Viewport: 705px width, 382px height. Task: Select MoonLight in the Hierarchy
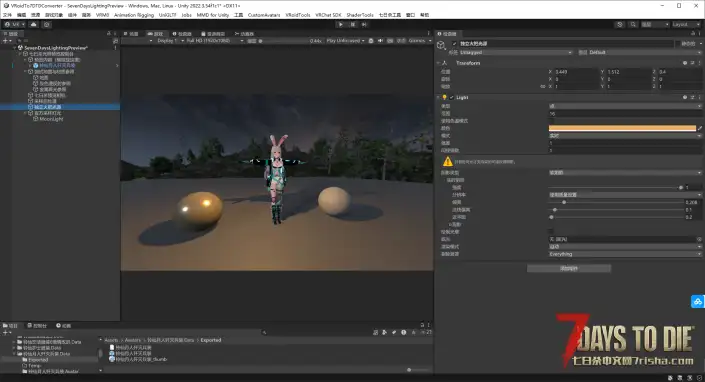click(x=51, y=119)
